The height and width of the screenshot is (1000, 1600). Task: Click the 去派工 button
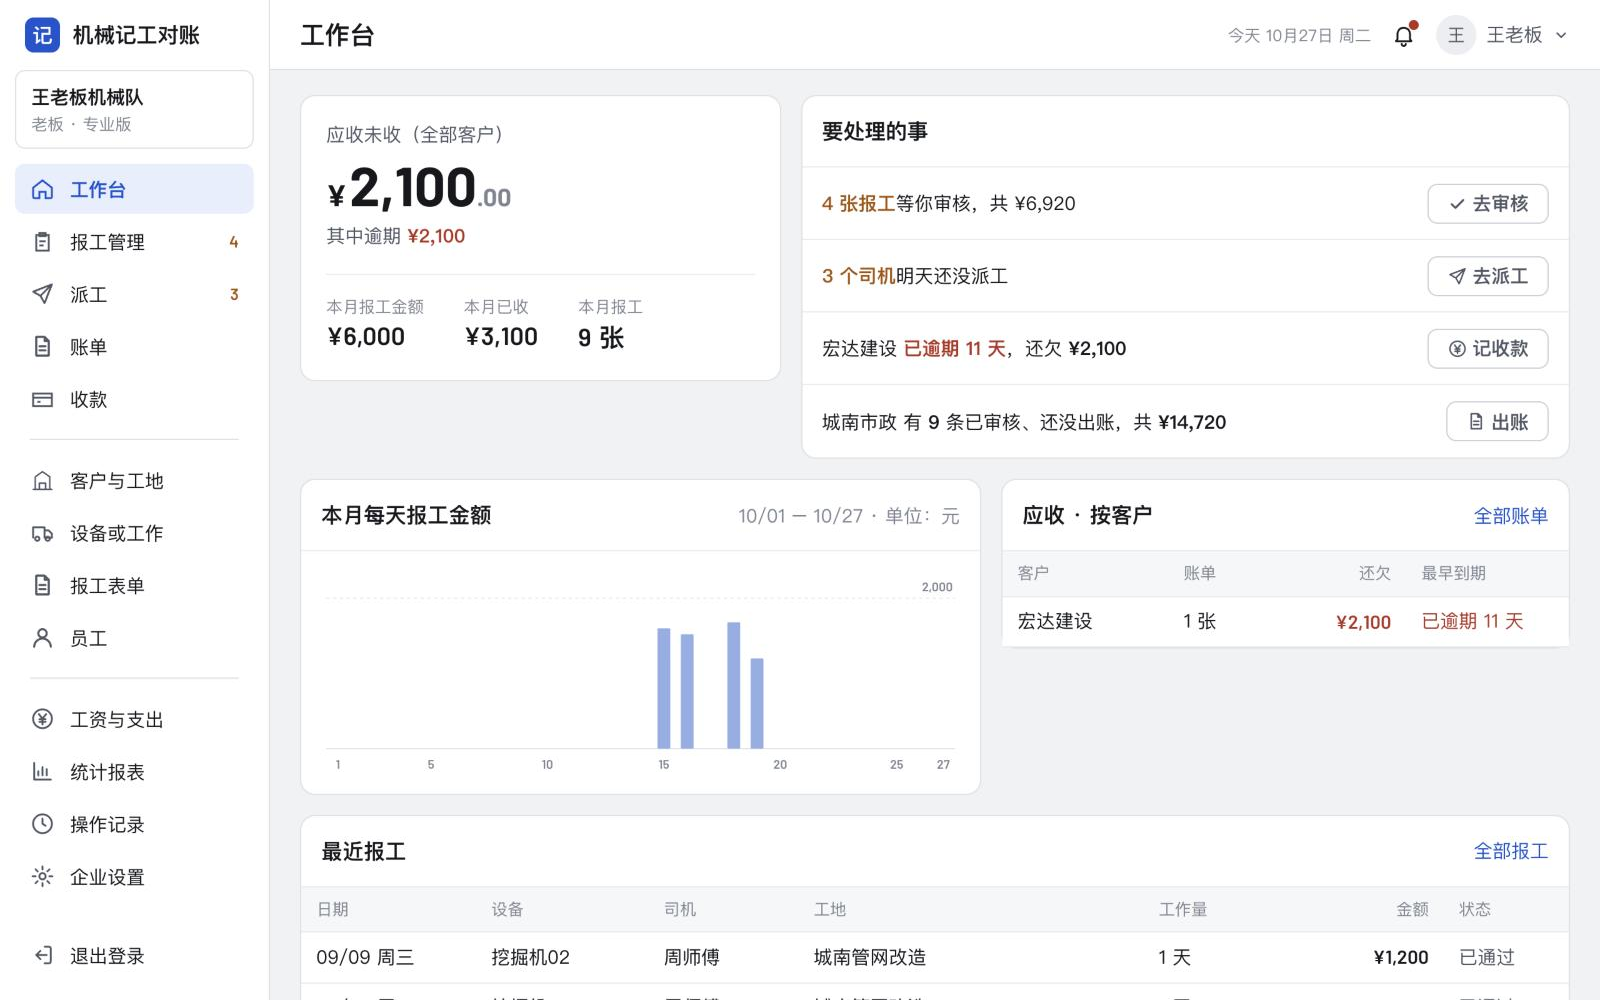coord(1487,276)
